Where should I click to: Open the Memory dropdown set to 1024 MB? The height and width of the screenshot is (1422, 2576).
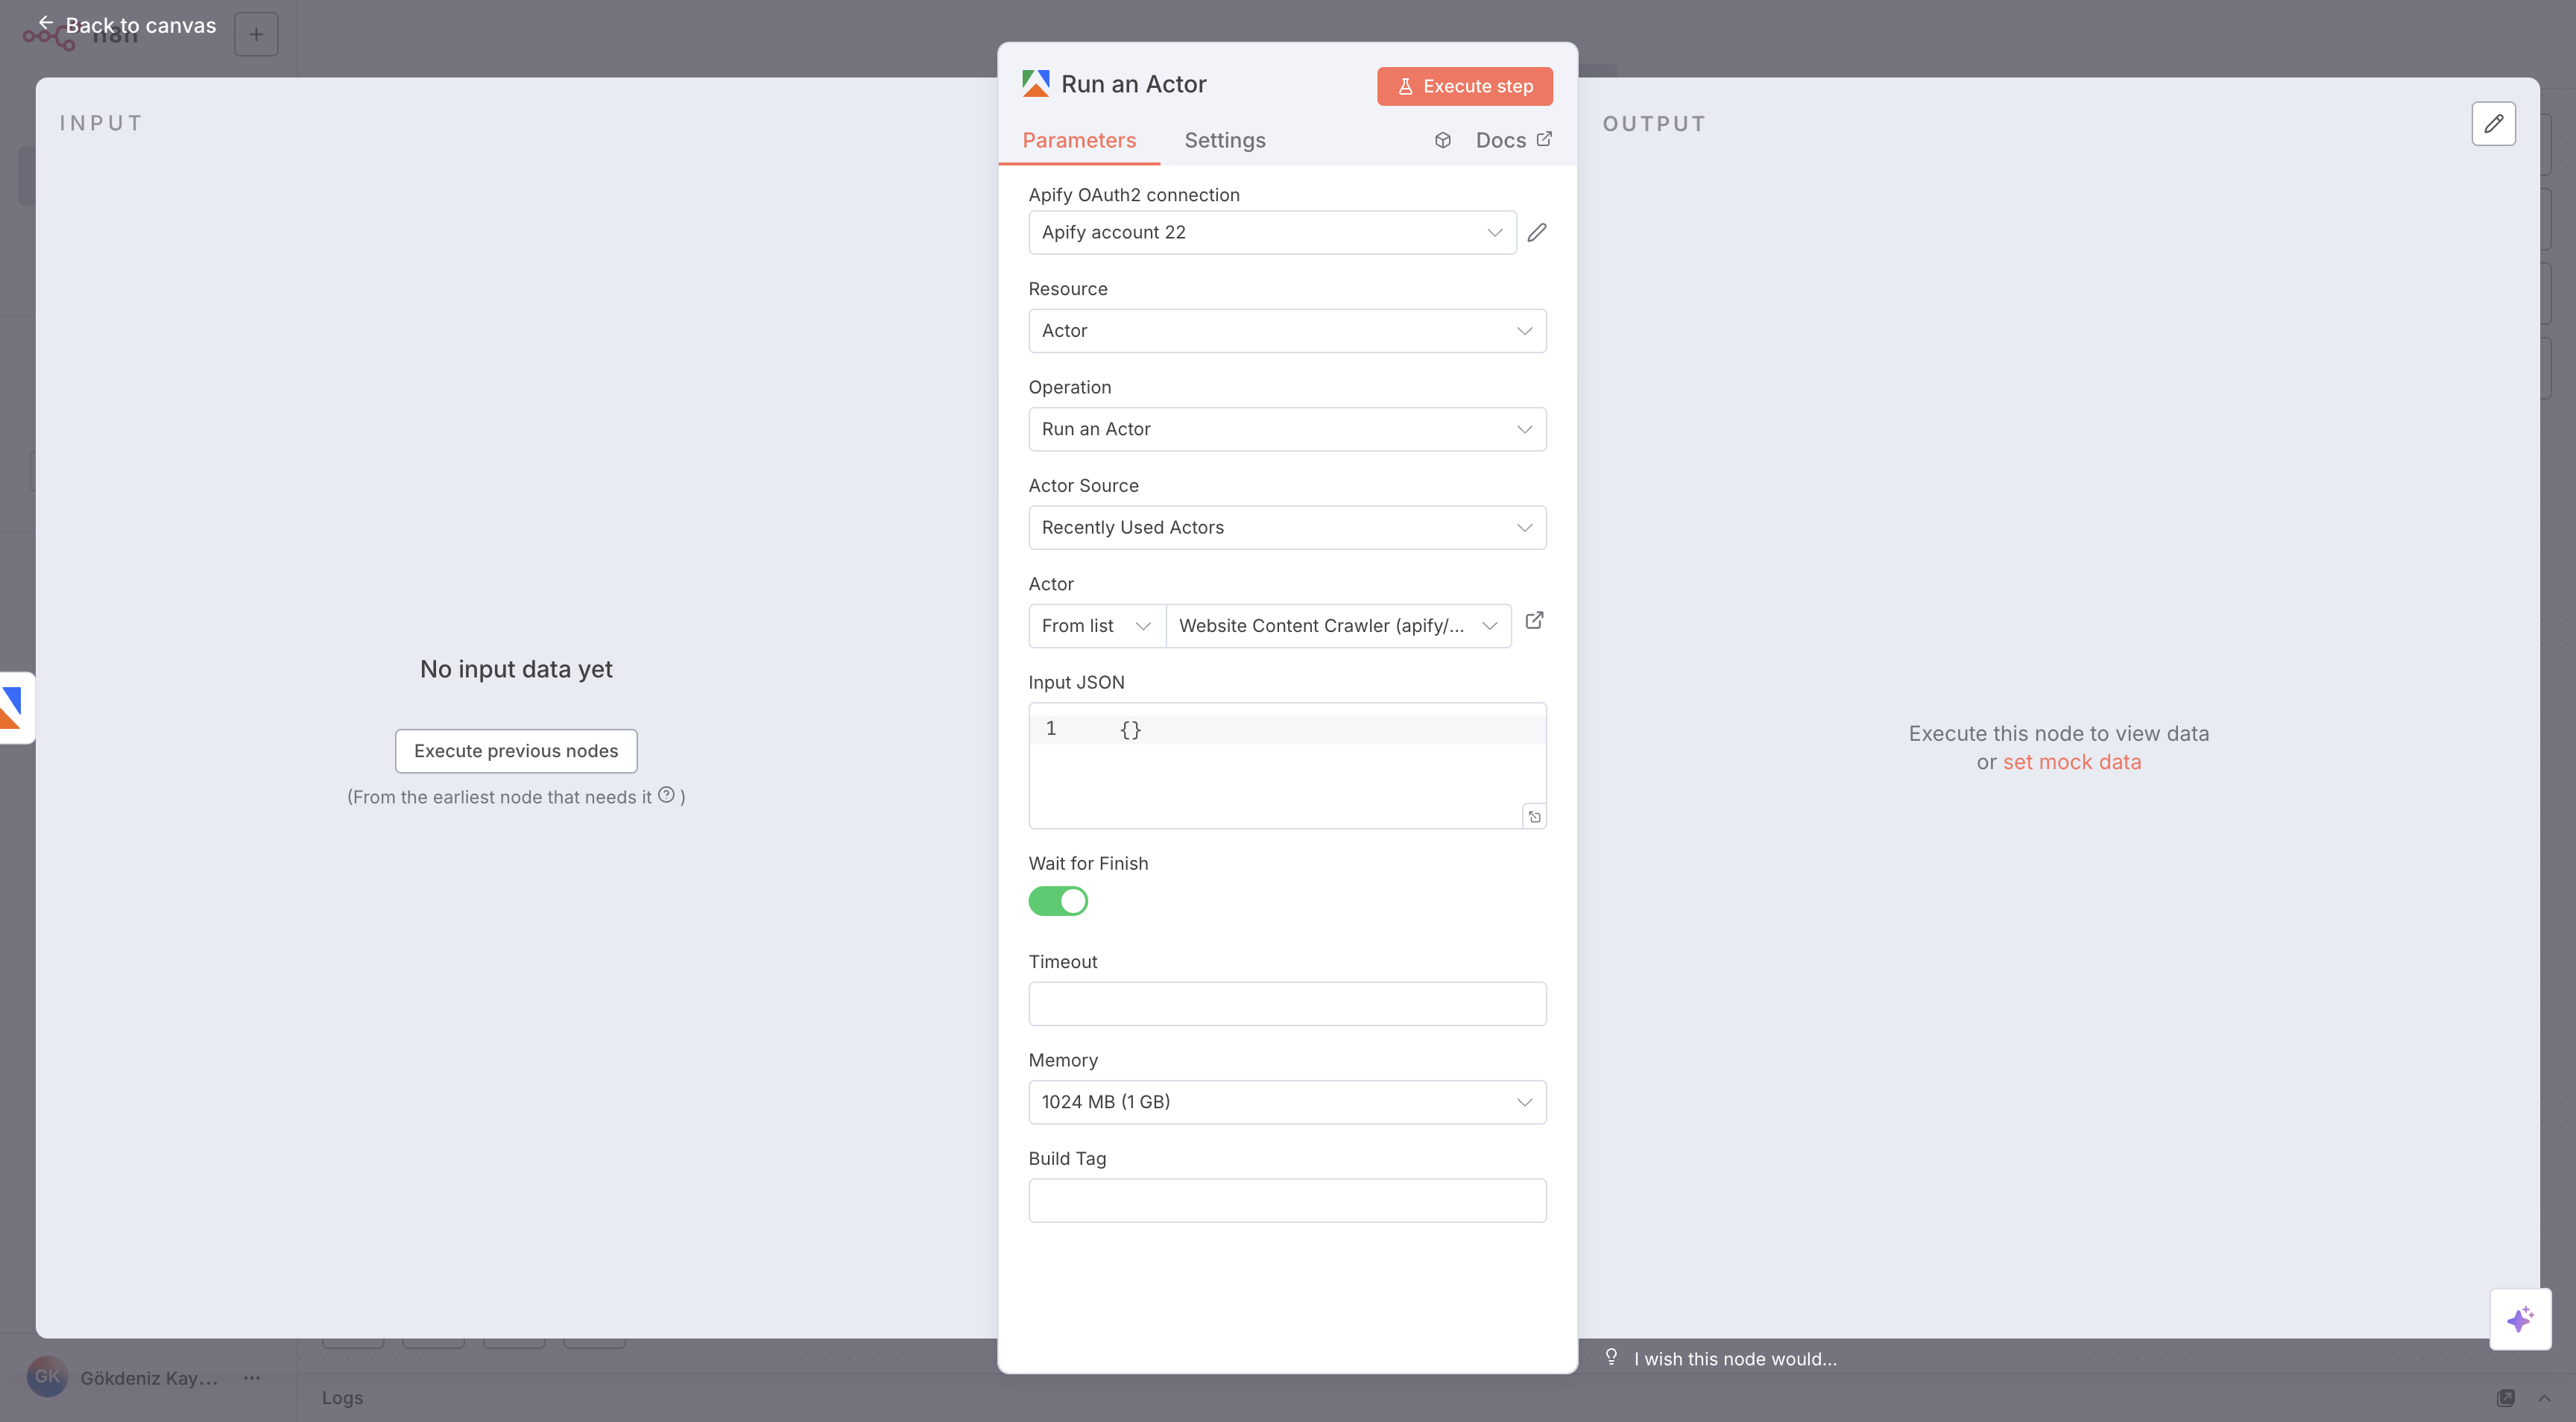1287,1101
